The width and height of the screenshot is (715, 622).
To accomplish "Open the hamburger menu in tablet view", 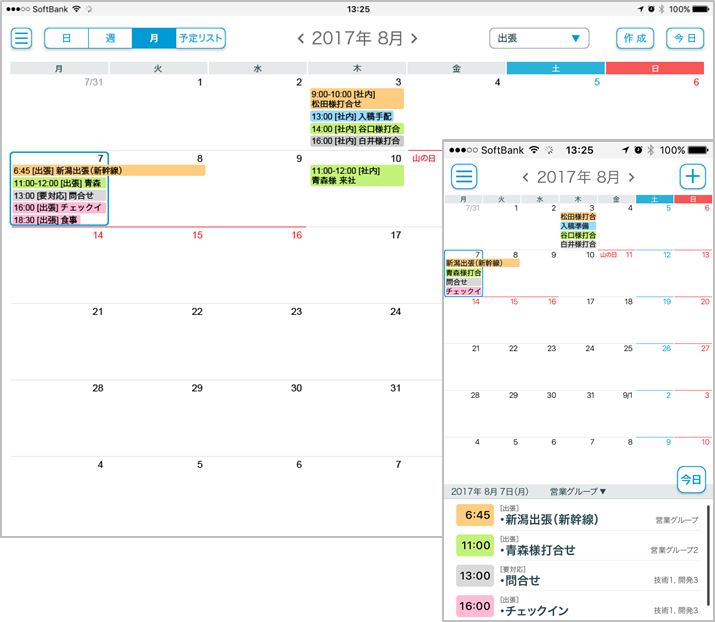I will coord(21,39).
